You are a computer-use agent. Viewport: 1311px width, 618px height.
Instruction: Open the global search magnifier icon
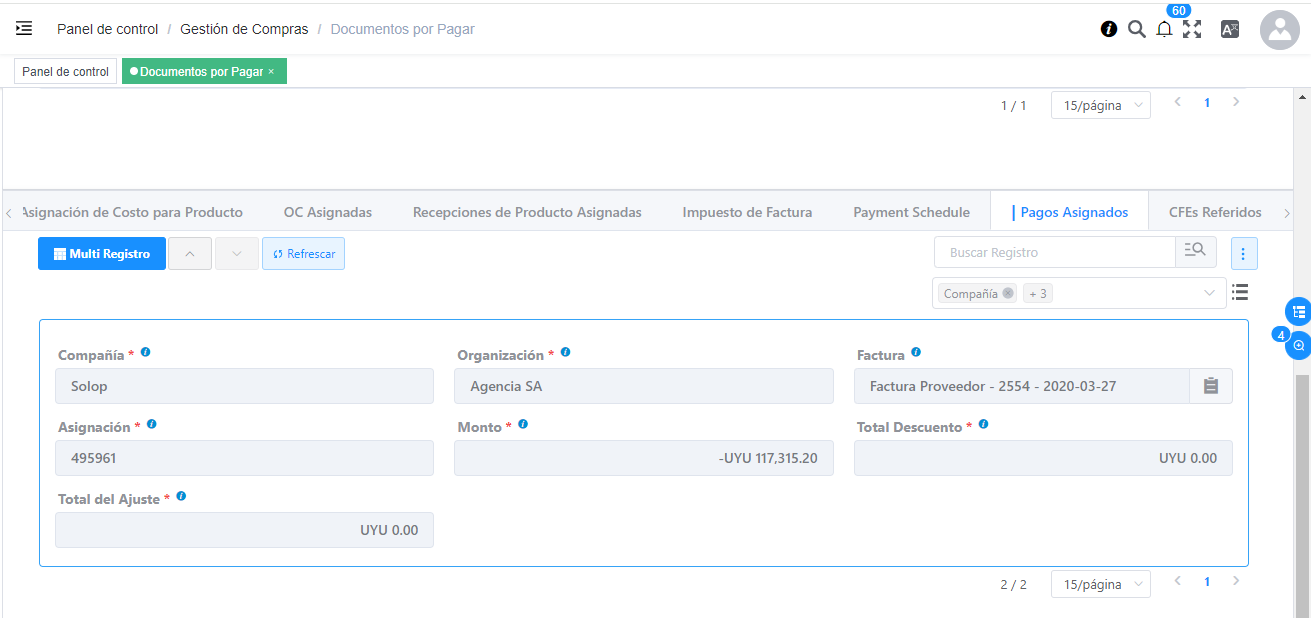coord(1136,29)
